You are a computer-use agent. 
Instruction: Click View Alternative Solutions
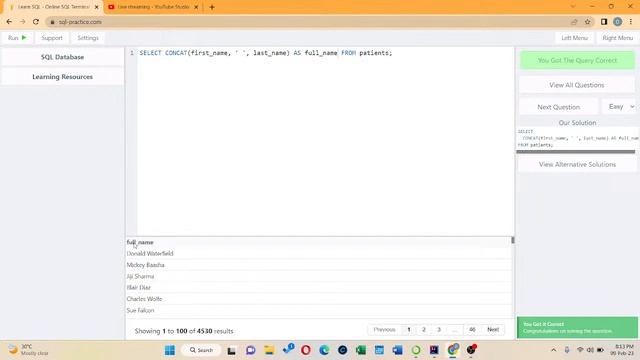coord(577,164)
